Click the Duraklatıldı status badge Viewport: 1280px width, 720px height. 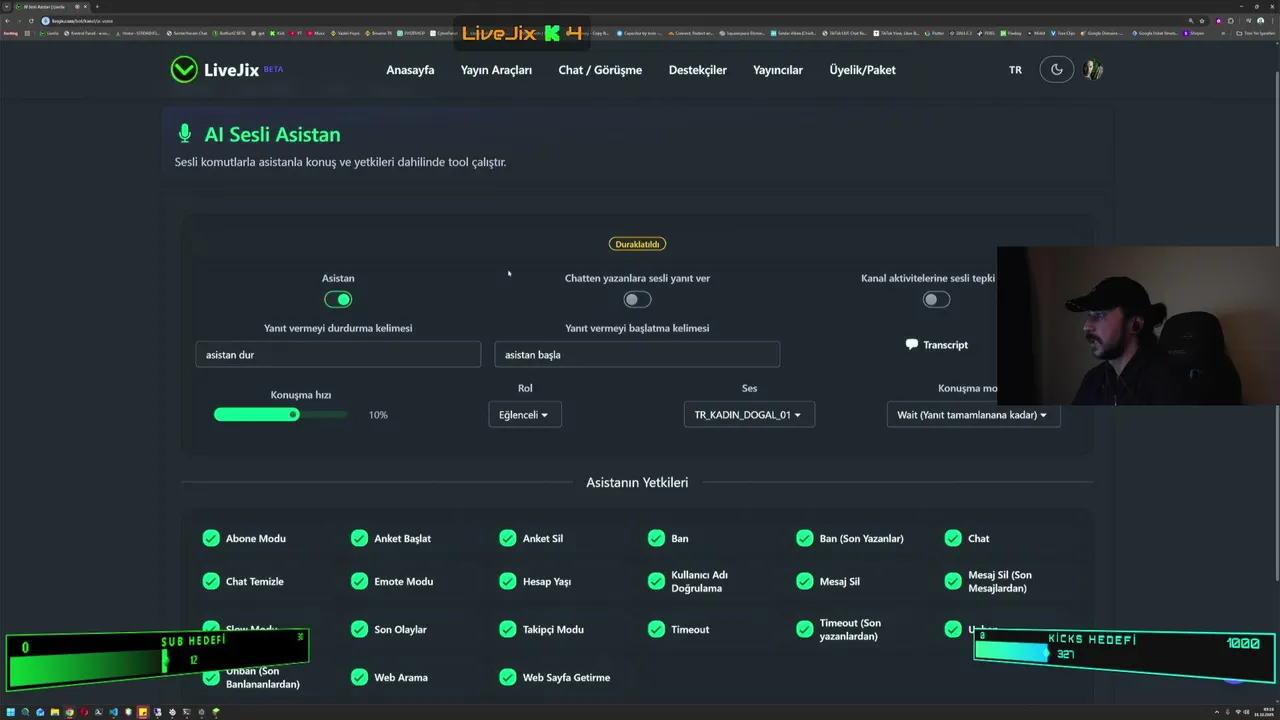[637, 244]
